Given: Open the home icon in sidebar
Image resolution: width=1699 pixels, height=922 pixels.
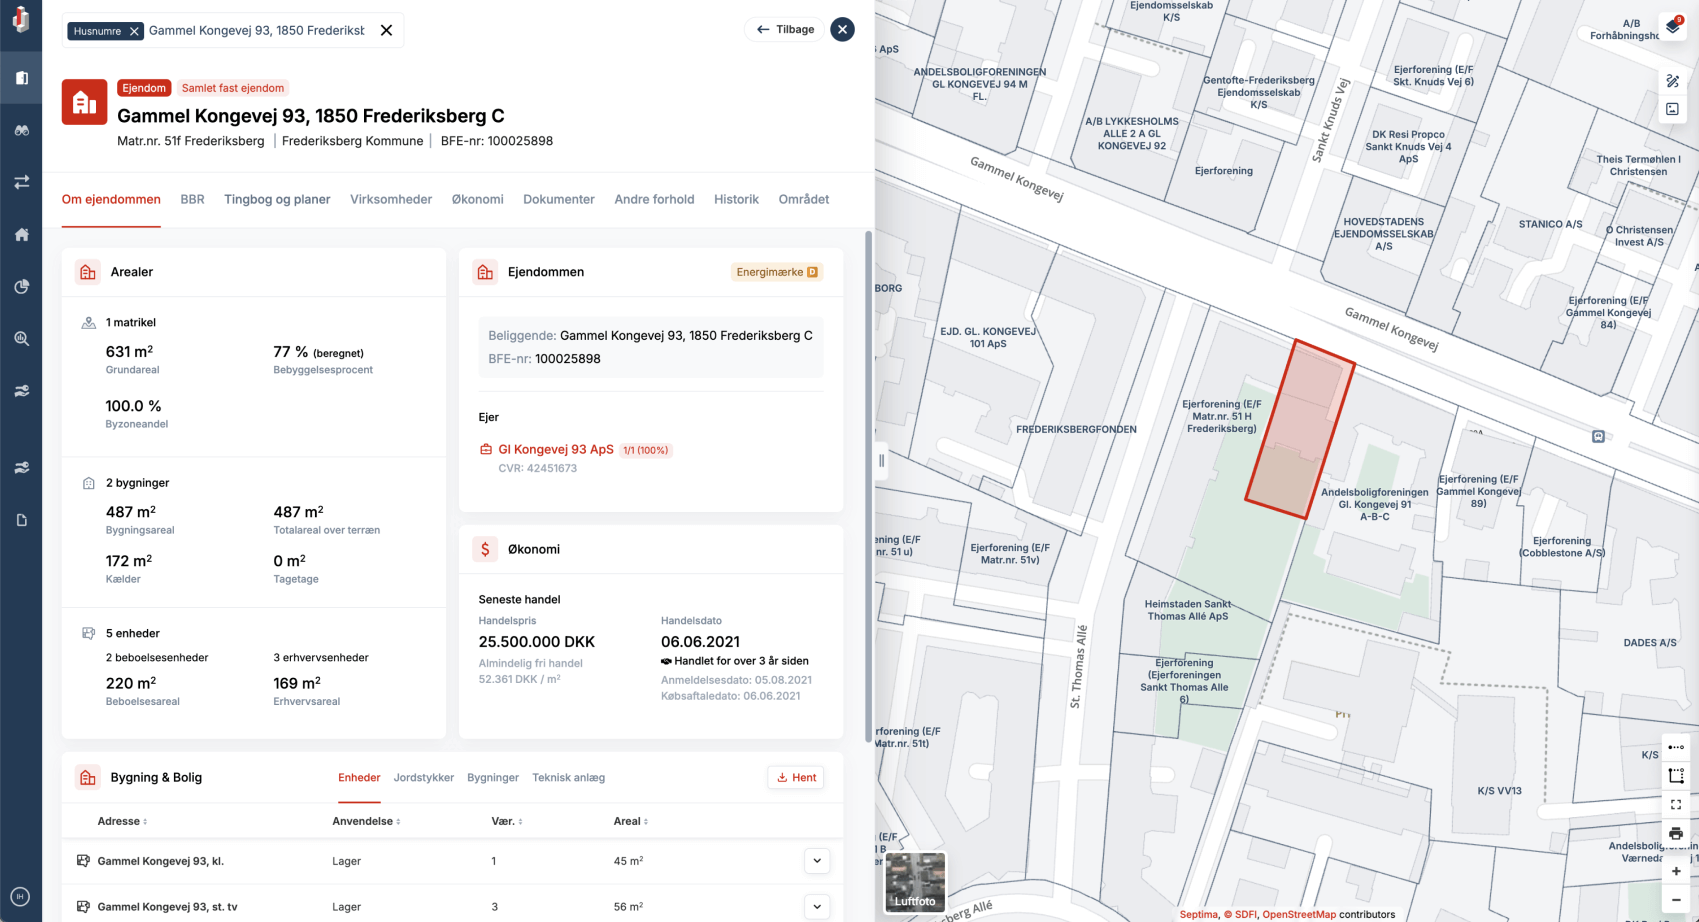Looking at the screenshot, I should [x=21, y=235].
